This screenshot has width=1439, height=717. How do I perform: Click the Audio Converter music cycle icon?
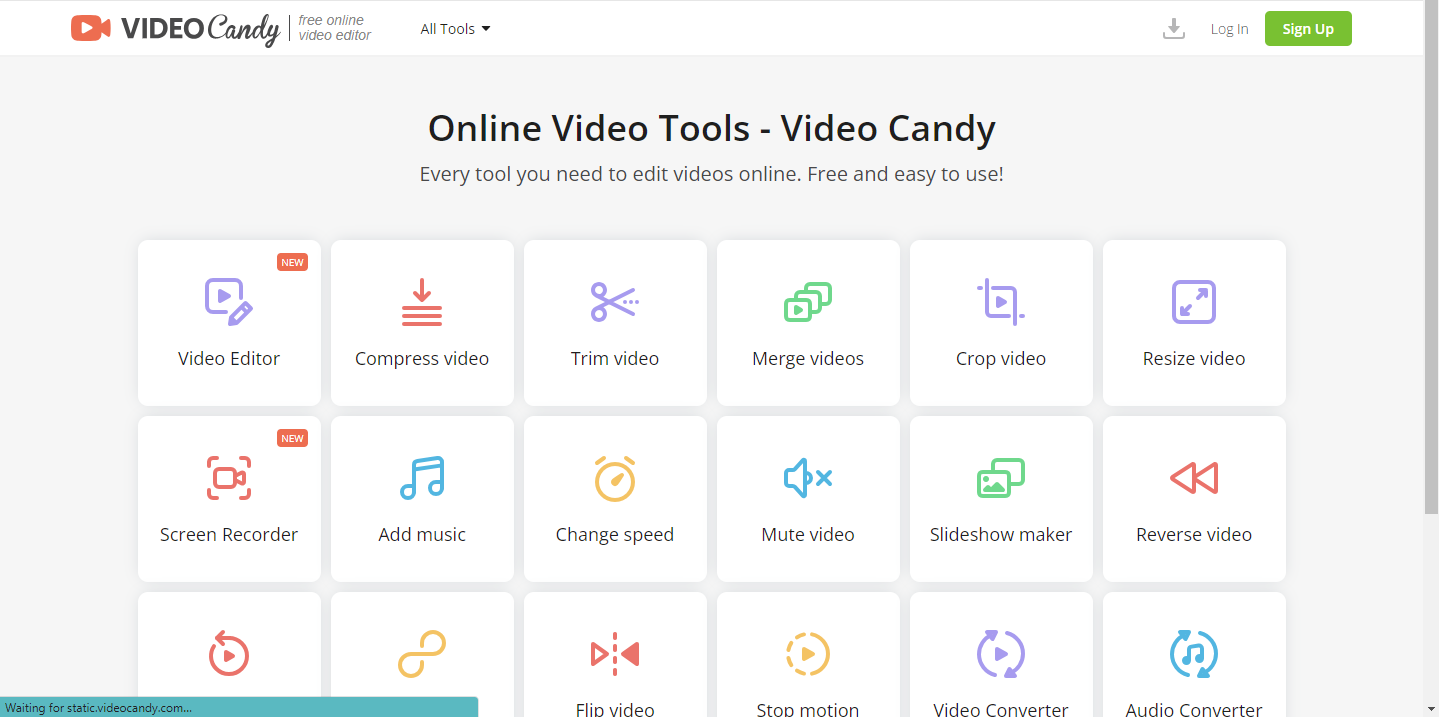(1194, 654)
